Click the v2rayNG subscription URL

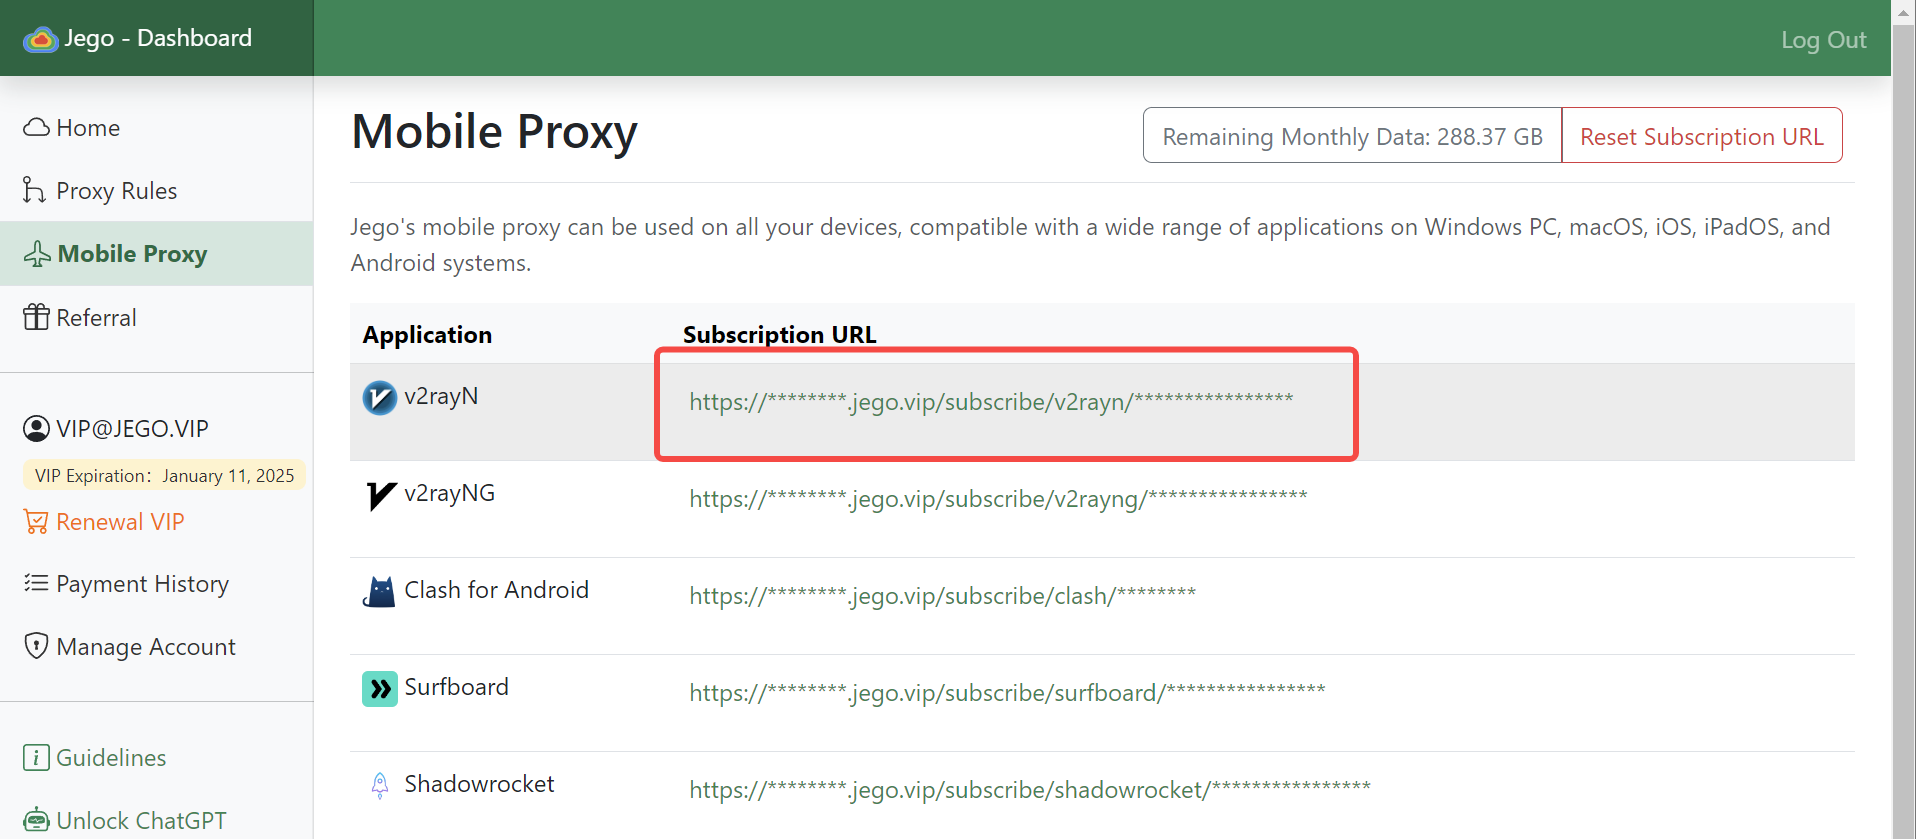click(x=998, y=498)
